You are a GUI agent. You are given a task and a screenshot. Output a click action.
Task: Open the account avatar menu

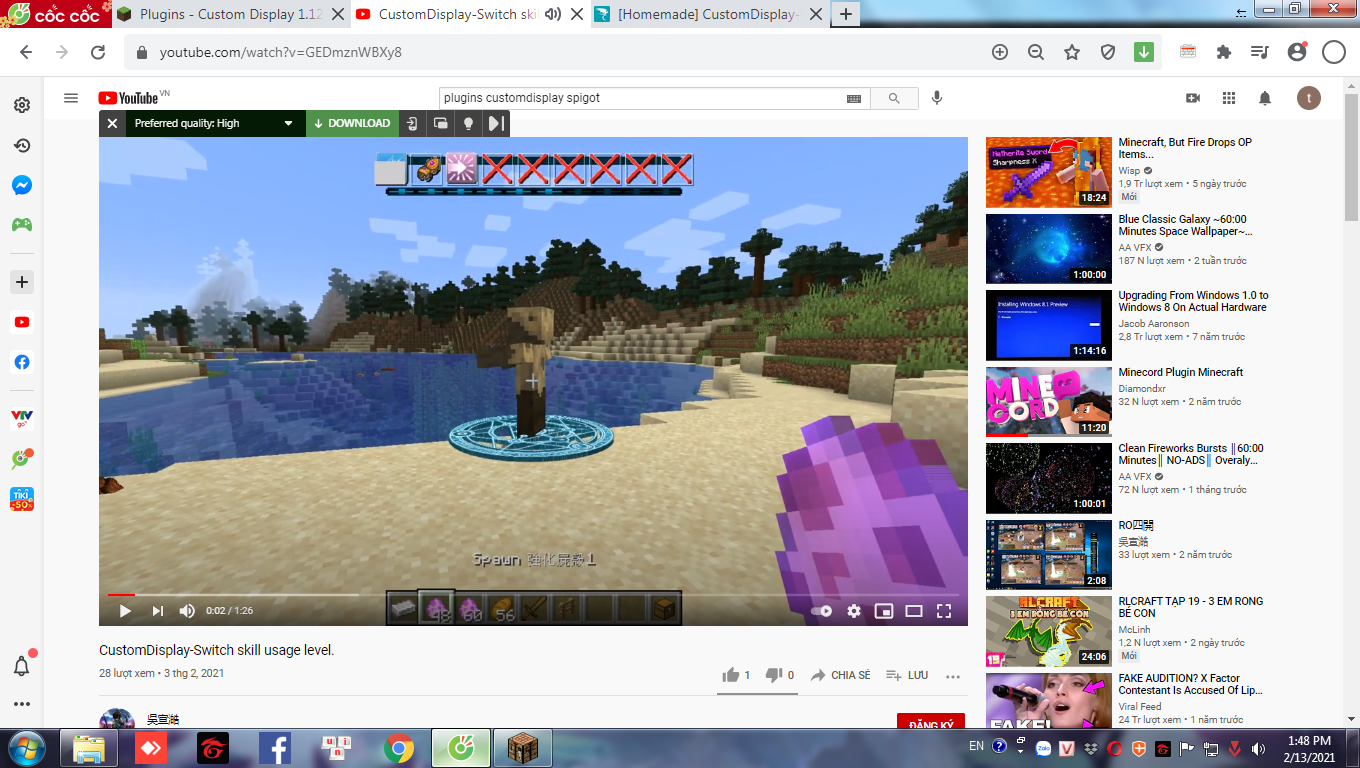pos(1309,98)
